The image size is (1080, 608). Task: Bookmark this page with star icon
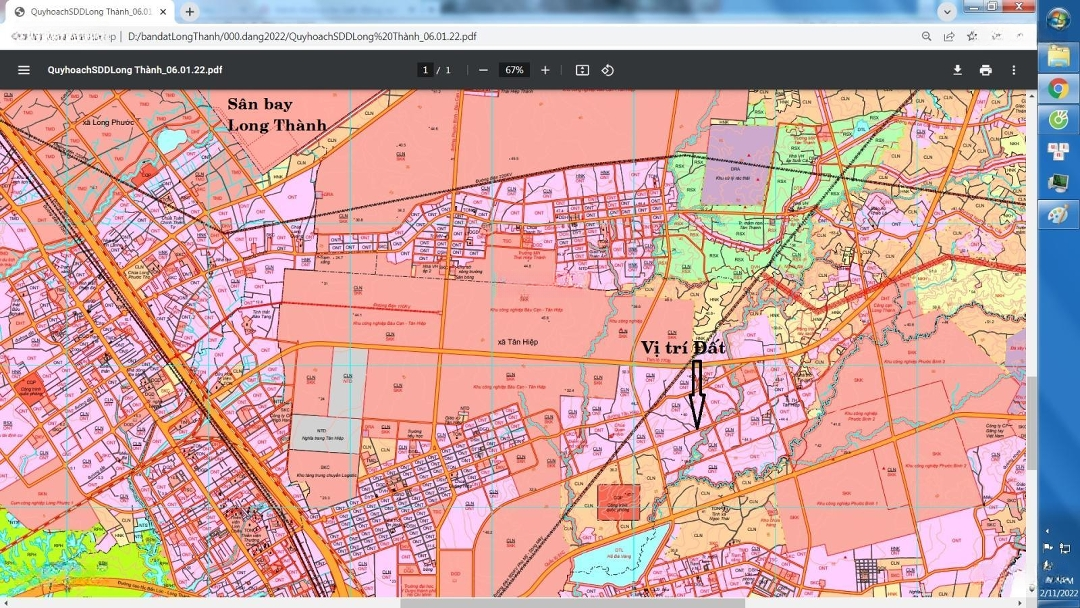pos(972,36)
